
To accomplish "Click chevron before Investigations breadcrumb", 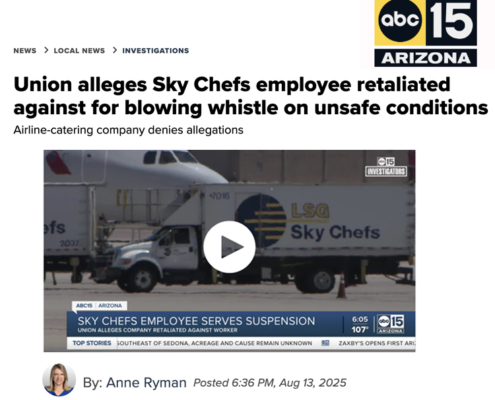I will [x=115, y=50].
